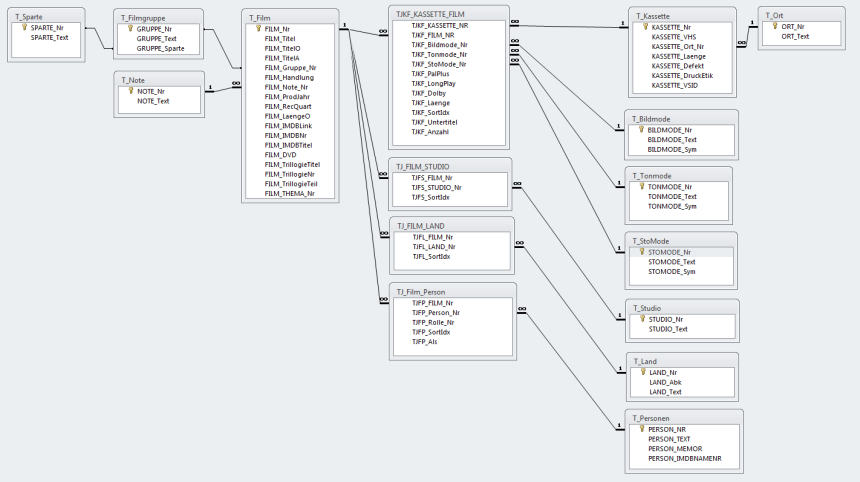
Task: Click the key icon next to GRUPPE_Nr
Action: click(129, 29)
